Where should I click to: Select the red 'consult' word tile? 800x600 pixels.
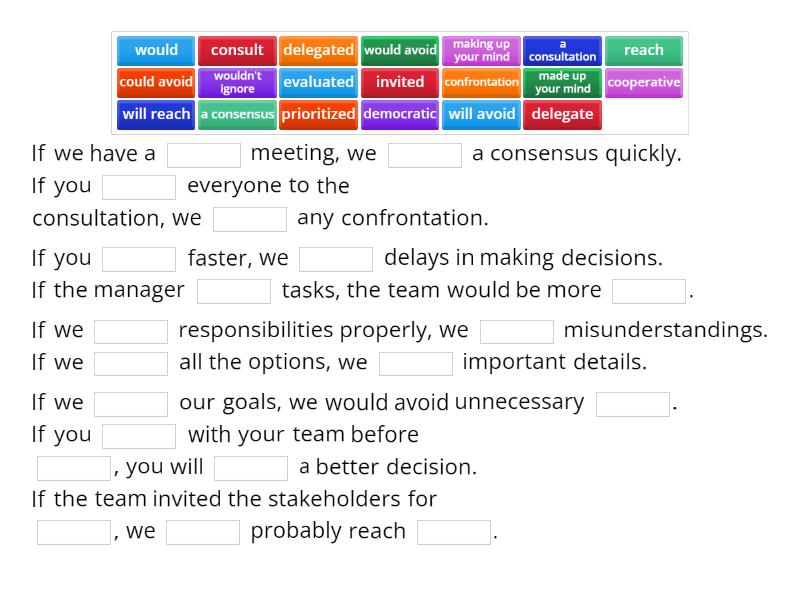(x=237, y=50)
